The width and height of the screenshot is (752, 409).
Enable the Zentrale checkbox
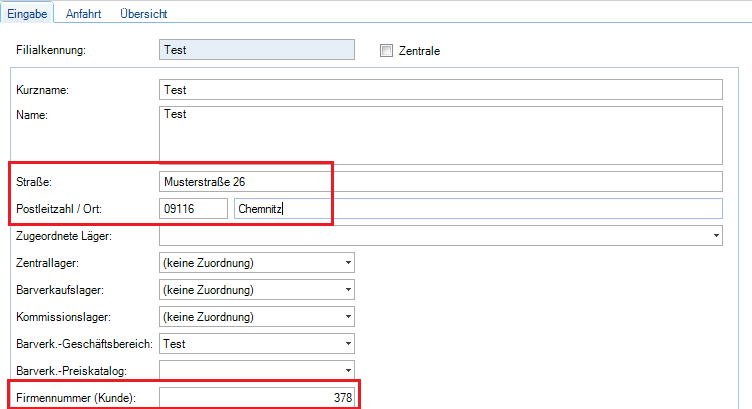[387, 51]
